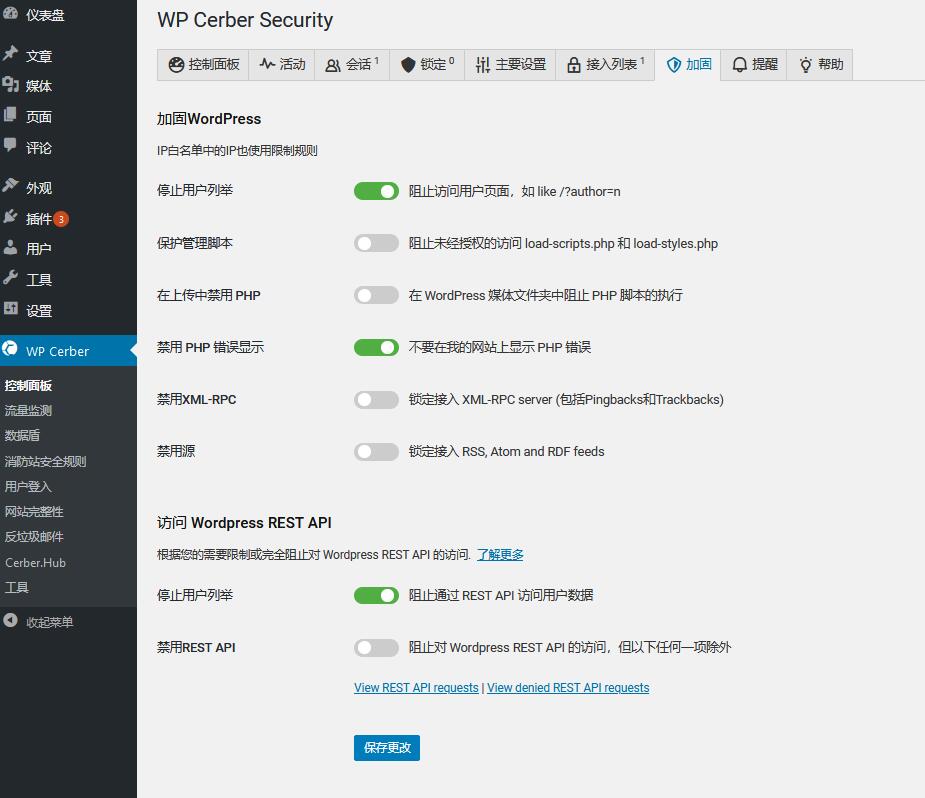This screenshot has width=925, height=798.
Task: Click 阻止访问用户页面 description text
Action: tap(514, 191)
